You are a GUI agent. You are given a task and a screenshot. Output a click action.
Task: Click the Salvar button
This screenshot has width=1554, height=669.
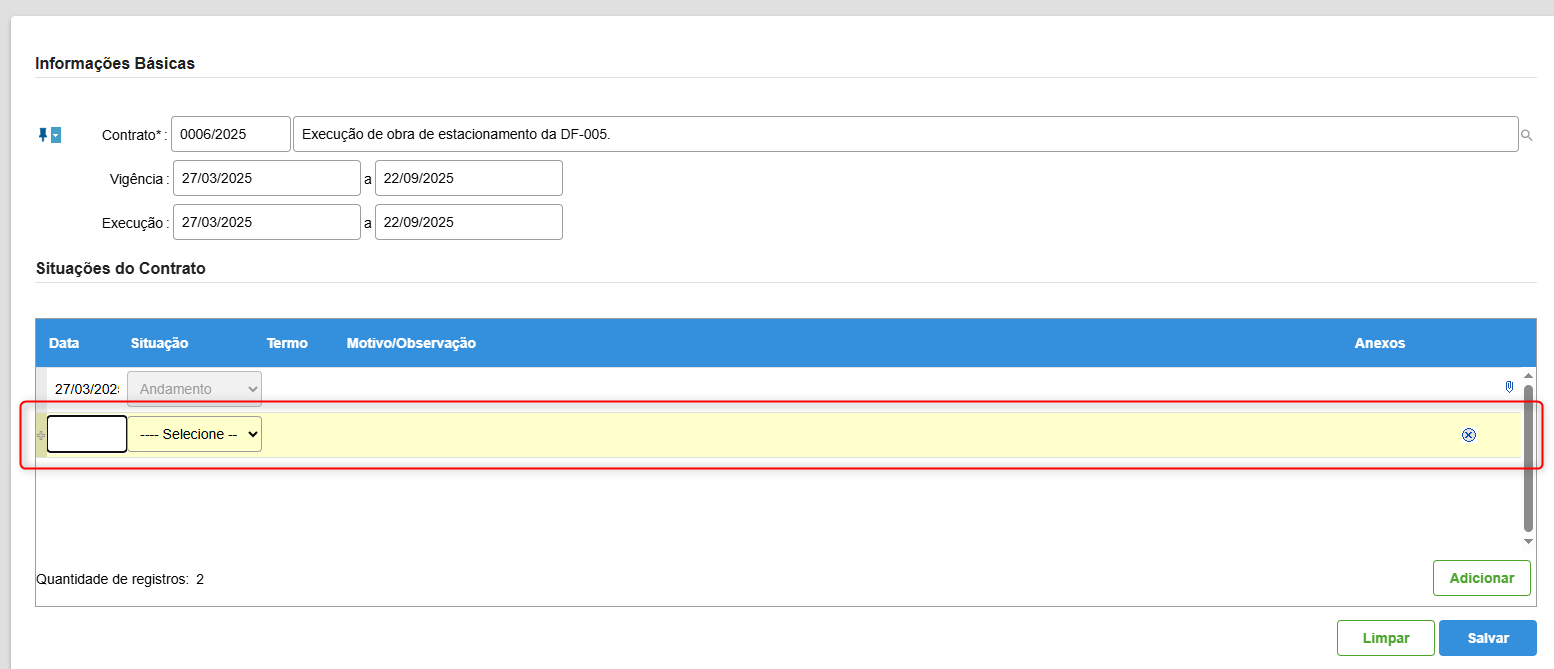coord(1488,638)
